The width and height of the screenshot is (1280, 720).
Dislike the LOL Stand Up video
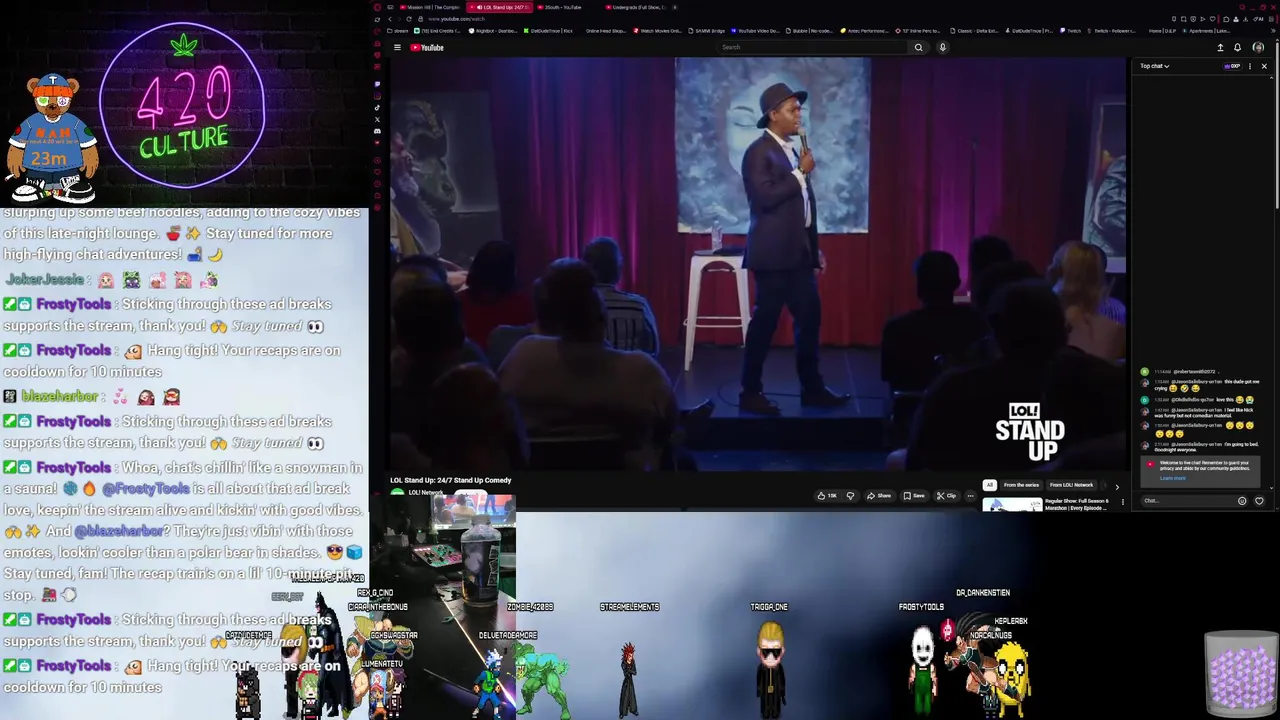tap(851, 495)
